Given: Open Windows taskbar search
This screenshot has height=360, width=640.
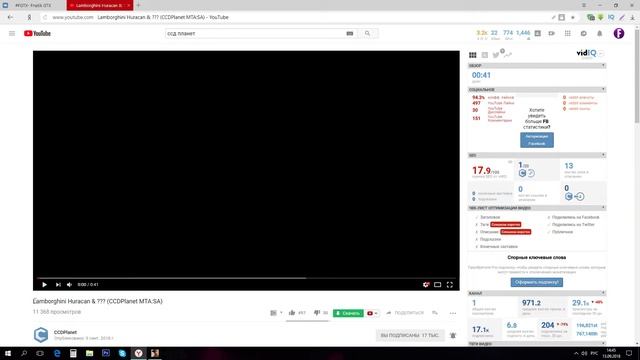Looking at the screenshot, I should 24,353.
